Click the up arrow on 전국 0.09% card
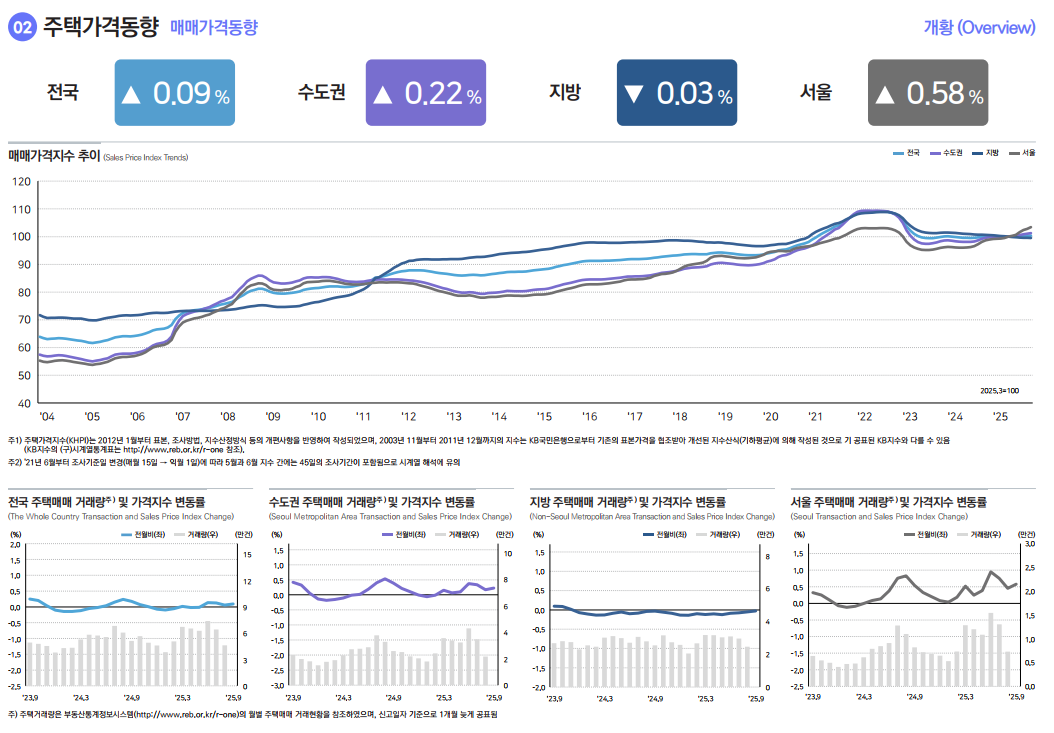This screenshot has height=733, width=1054. coord(131,94)
